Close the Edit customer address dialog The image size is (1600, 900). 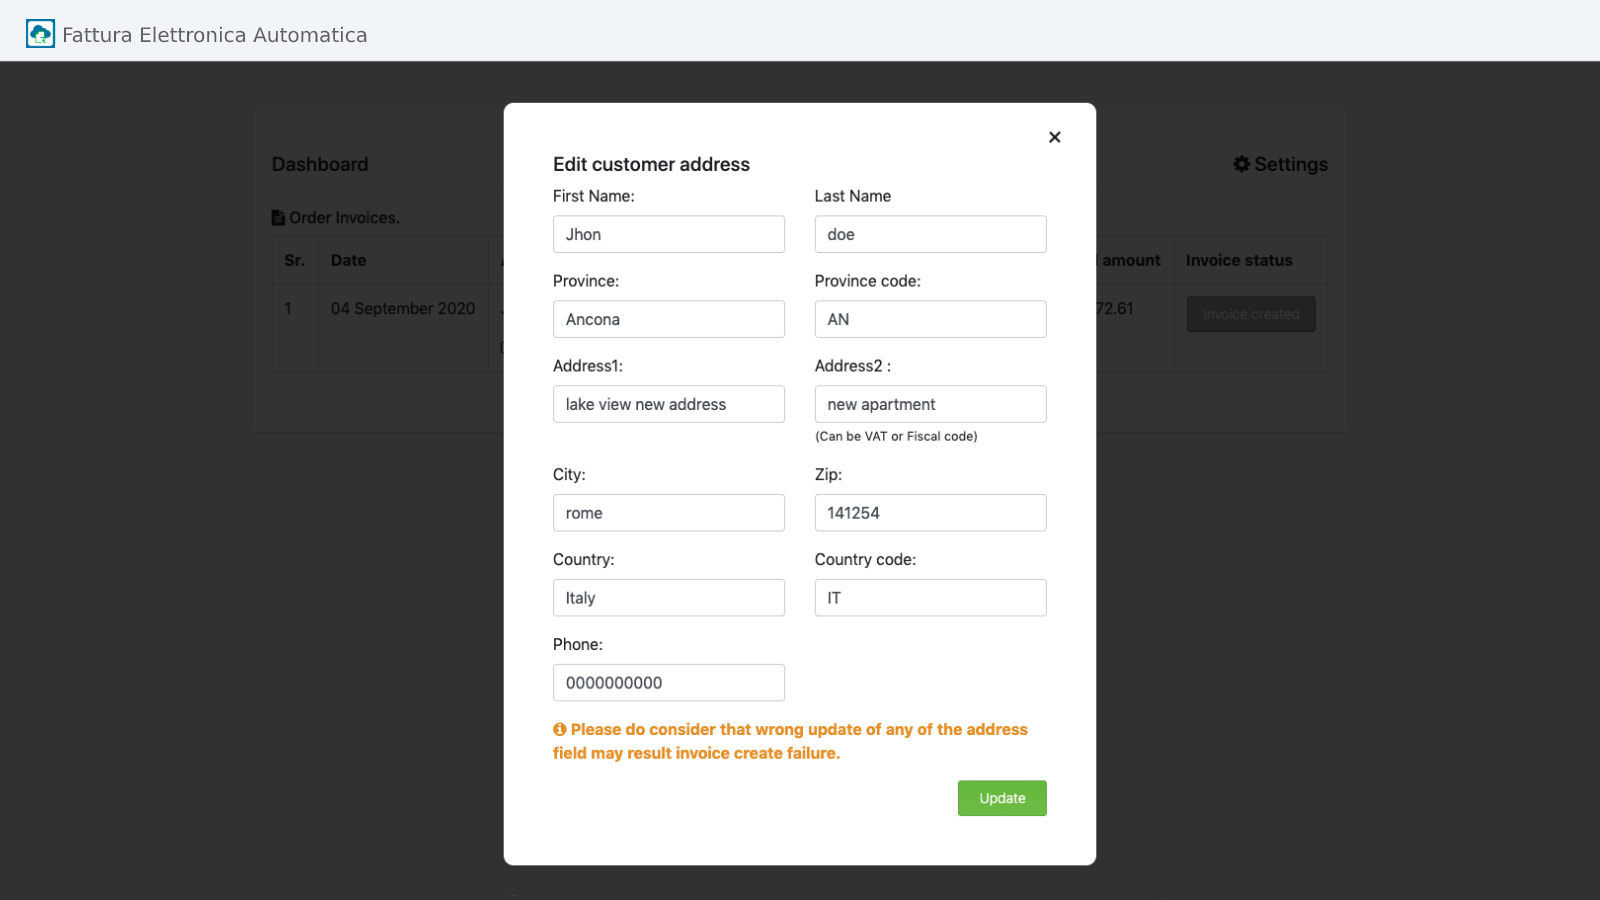[x=1054, y=137]
